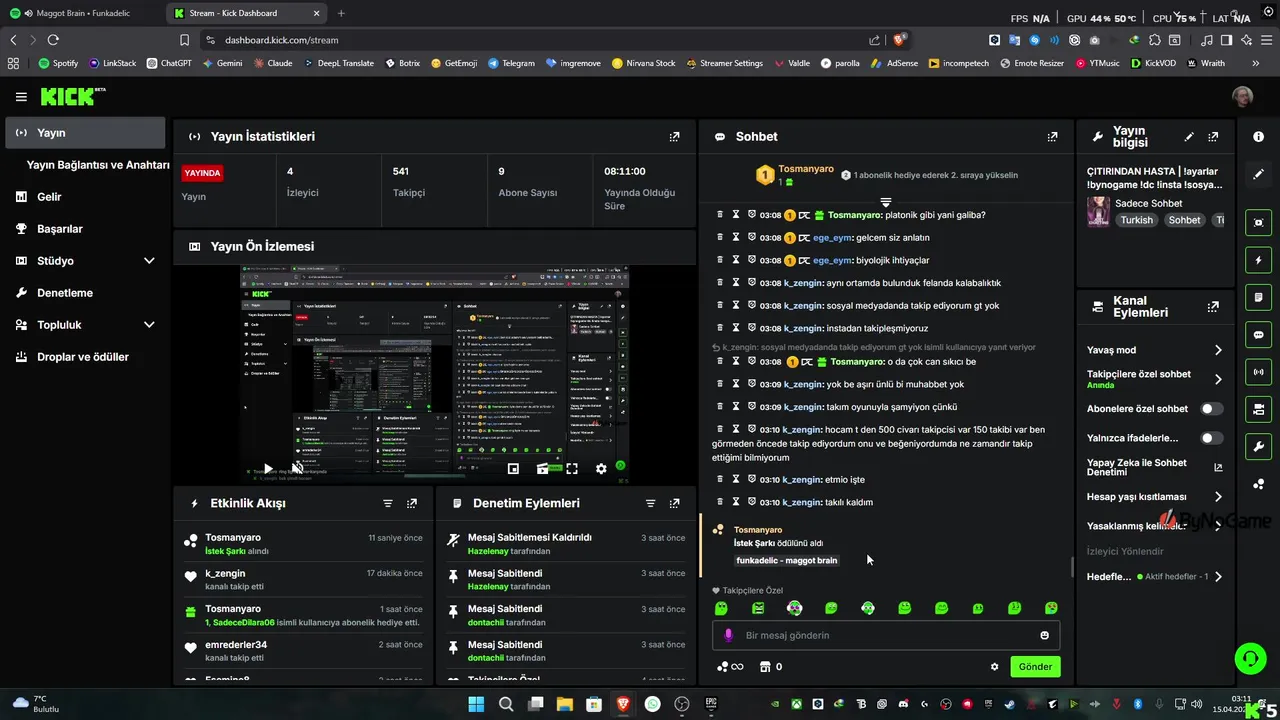Filter the Denetim Eylemleri list
Screen dimensions: 1280x720
click(650, 503)
